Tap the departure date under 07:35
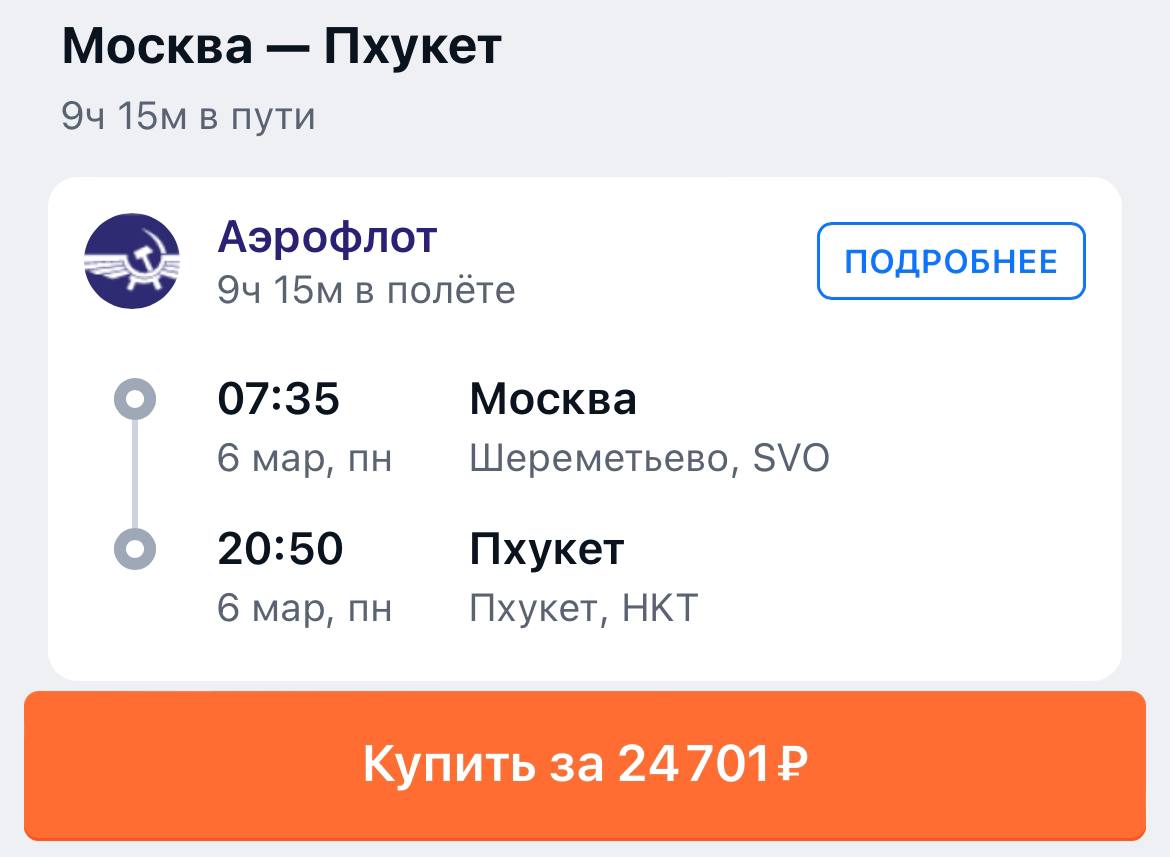 point(304,459)
